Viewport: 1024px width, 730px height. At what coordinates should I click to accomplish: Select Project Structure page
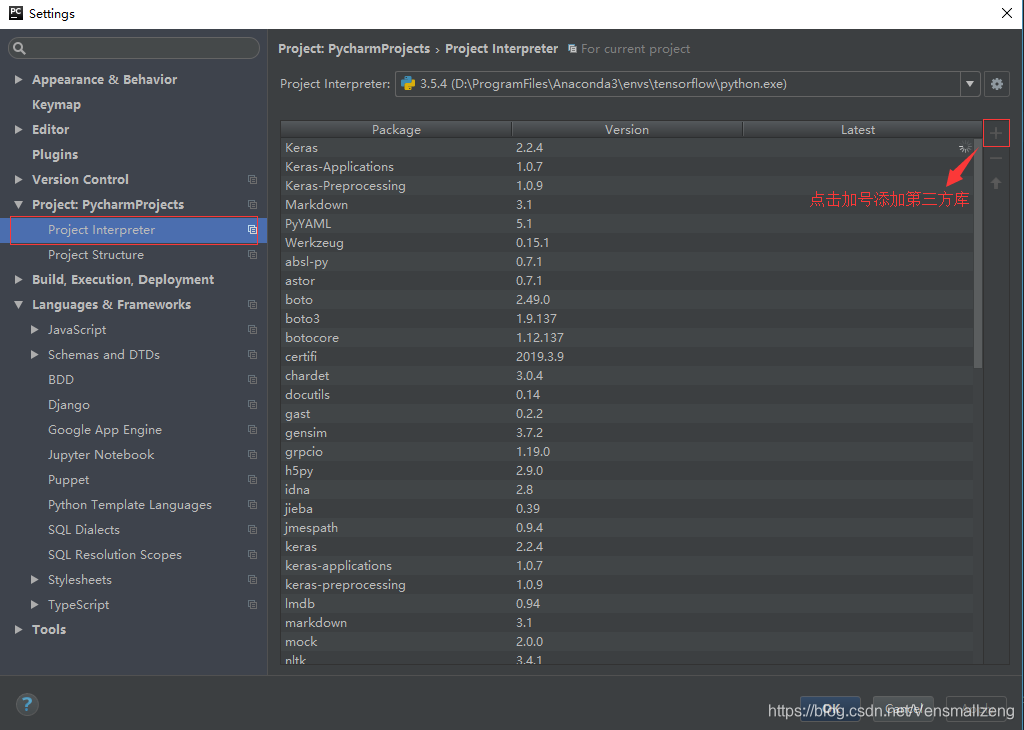pos(95,255)
